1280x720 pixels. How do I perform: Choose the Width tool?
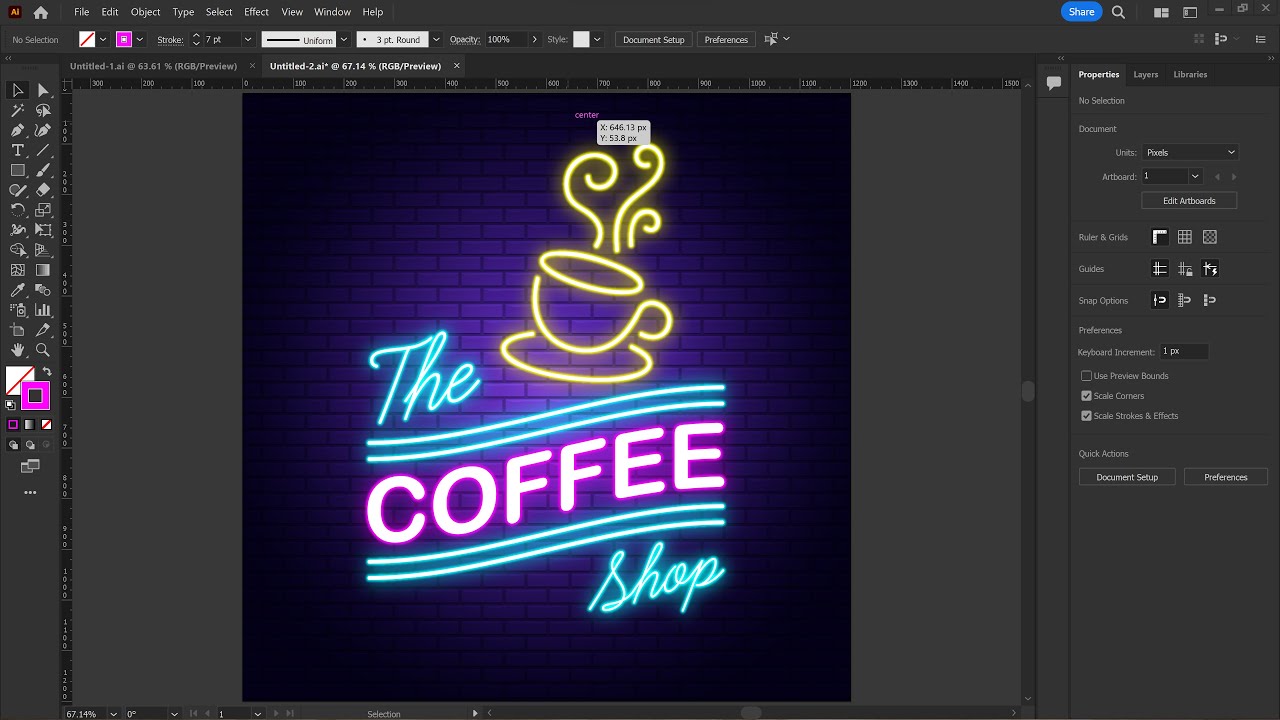point(17,230)
